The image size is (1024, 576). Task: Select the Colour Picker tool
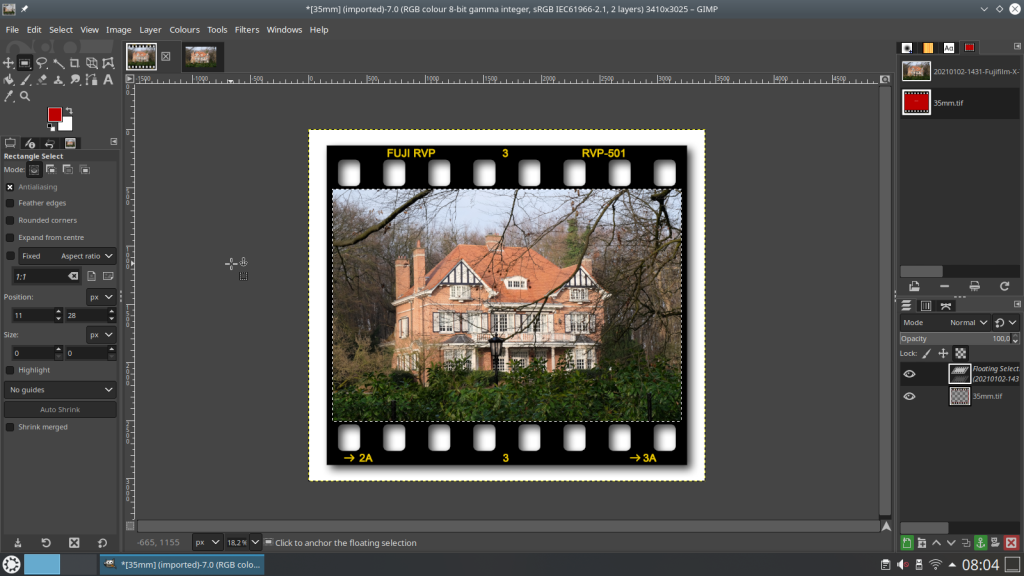point(8,97)
